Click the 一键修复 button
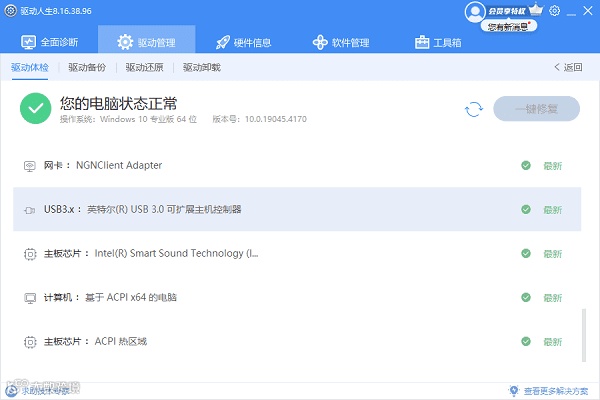This screenshot has height=400, width=600. [536, 109]
